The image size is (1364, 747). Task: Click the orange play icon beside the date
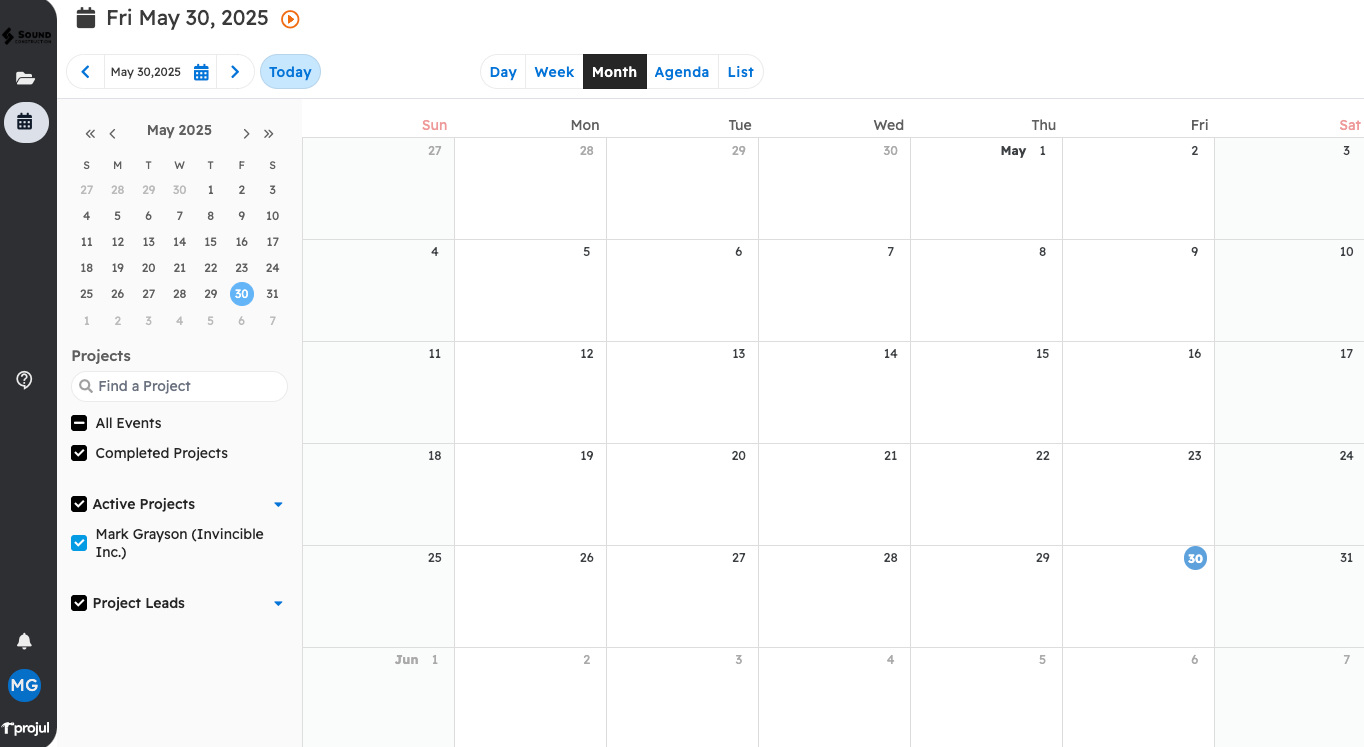[290, 19]
